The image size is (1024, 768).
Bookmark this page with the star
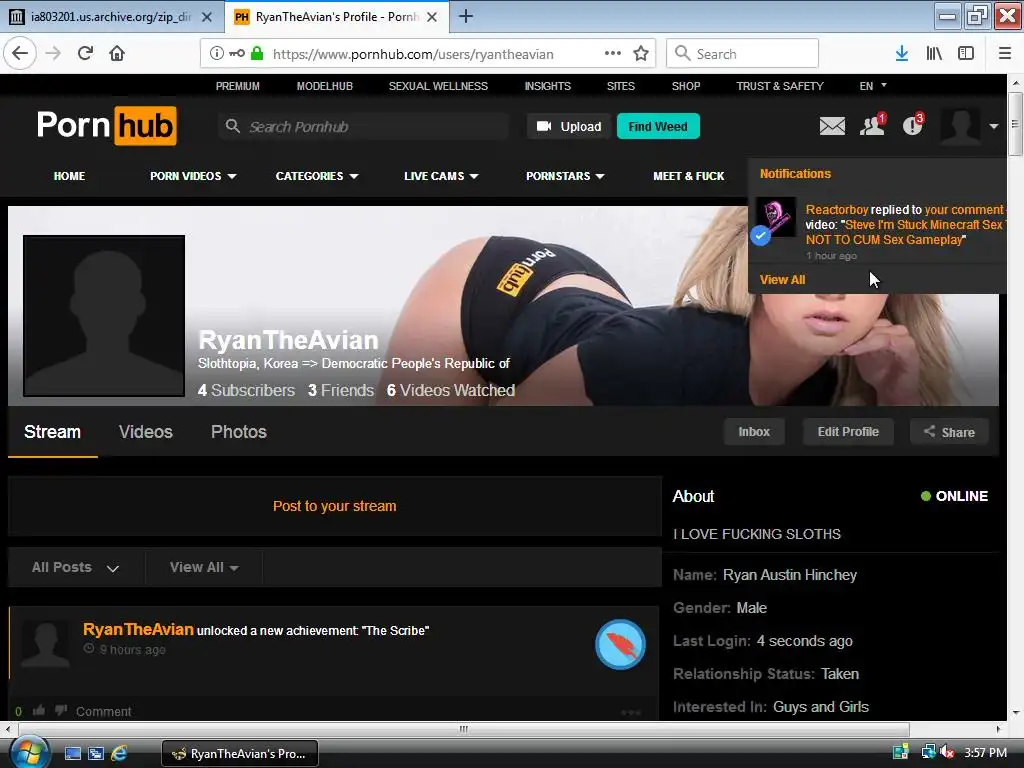(641, 54)
